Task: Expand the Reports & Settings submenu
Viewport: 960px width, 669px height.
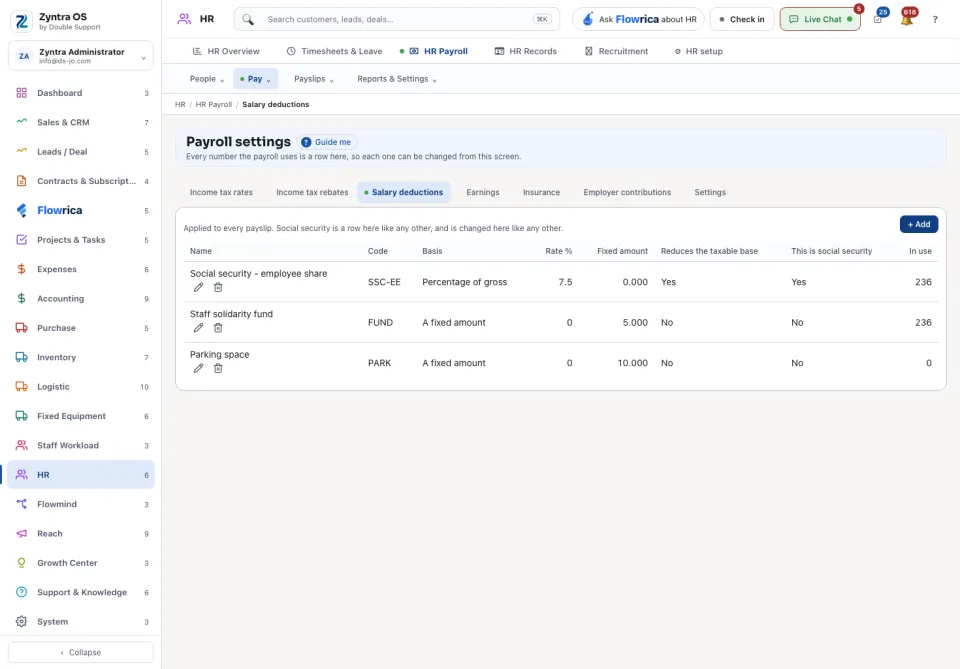Action: (x=397, y=79)
